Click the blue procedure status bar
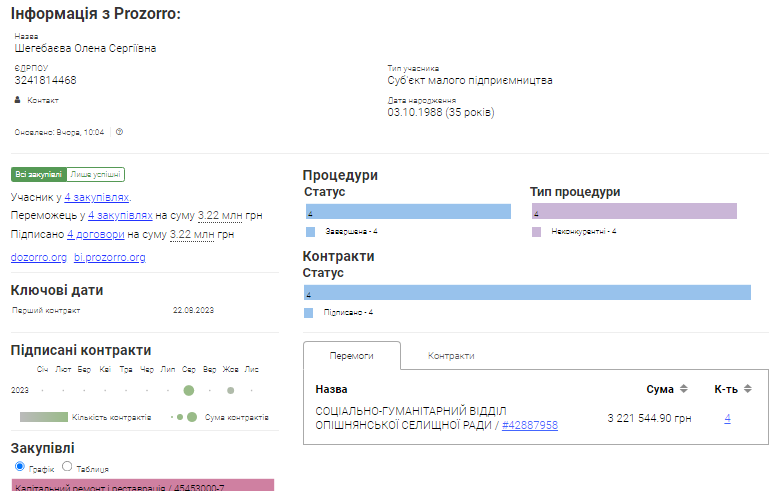This screenshot has width=778, height=491. pos(407,212)
